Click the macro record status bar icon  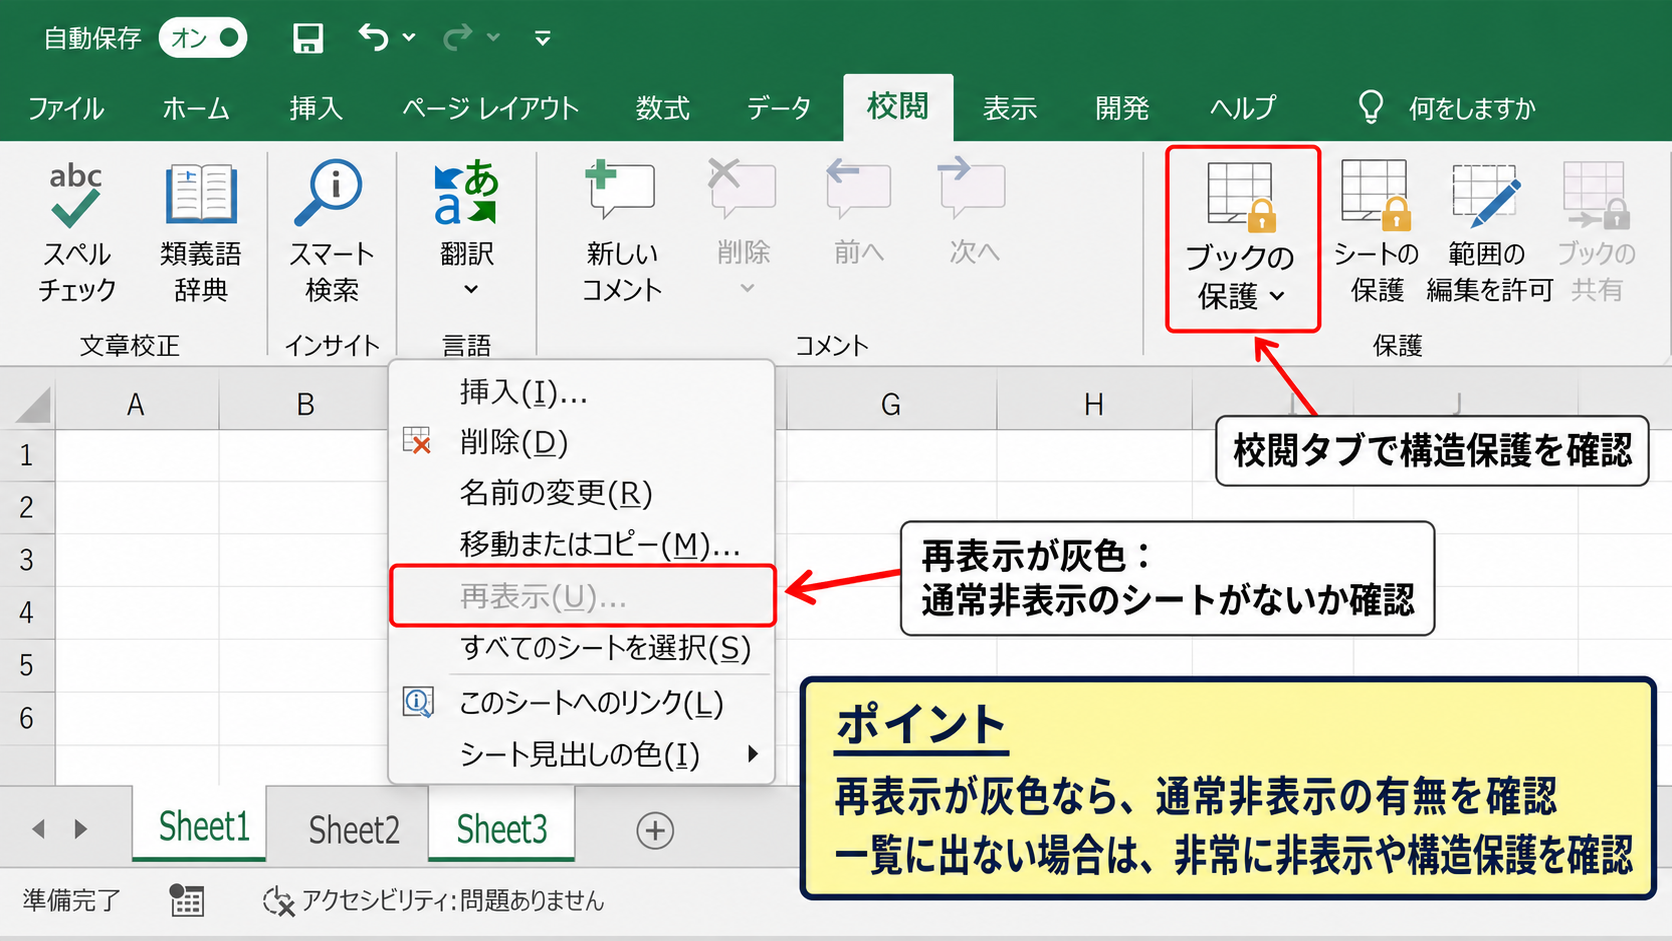pos(186,900)
